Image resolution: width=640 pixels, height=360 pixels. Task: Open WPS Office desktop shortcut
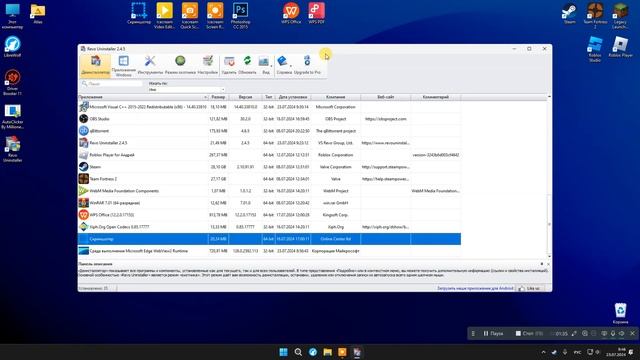click(x=291, y=13)
